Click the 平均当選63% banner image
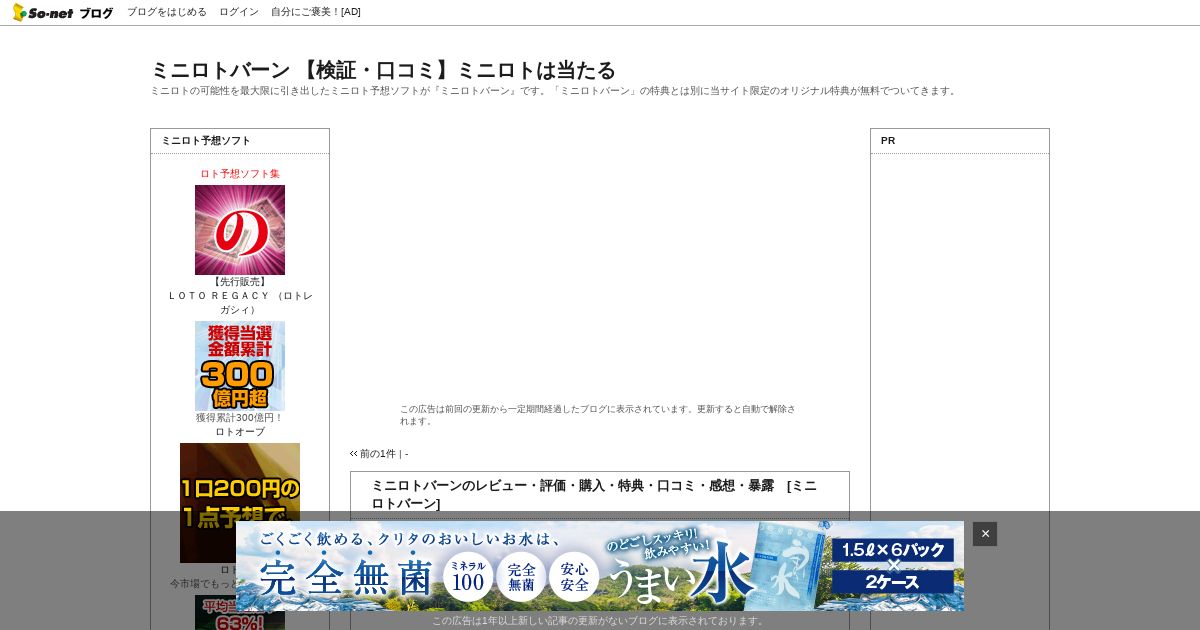This screenshot has height=630, width=1200. click(240, 613)
